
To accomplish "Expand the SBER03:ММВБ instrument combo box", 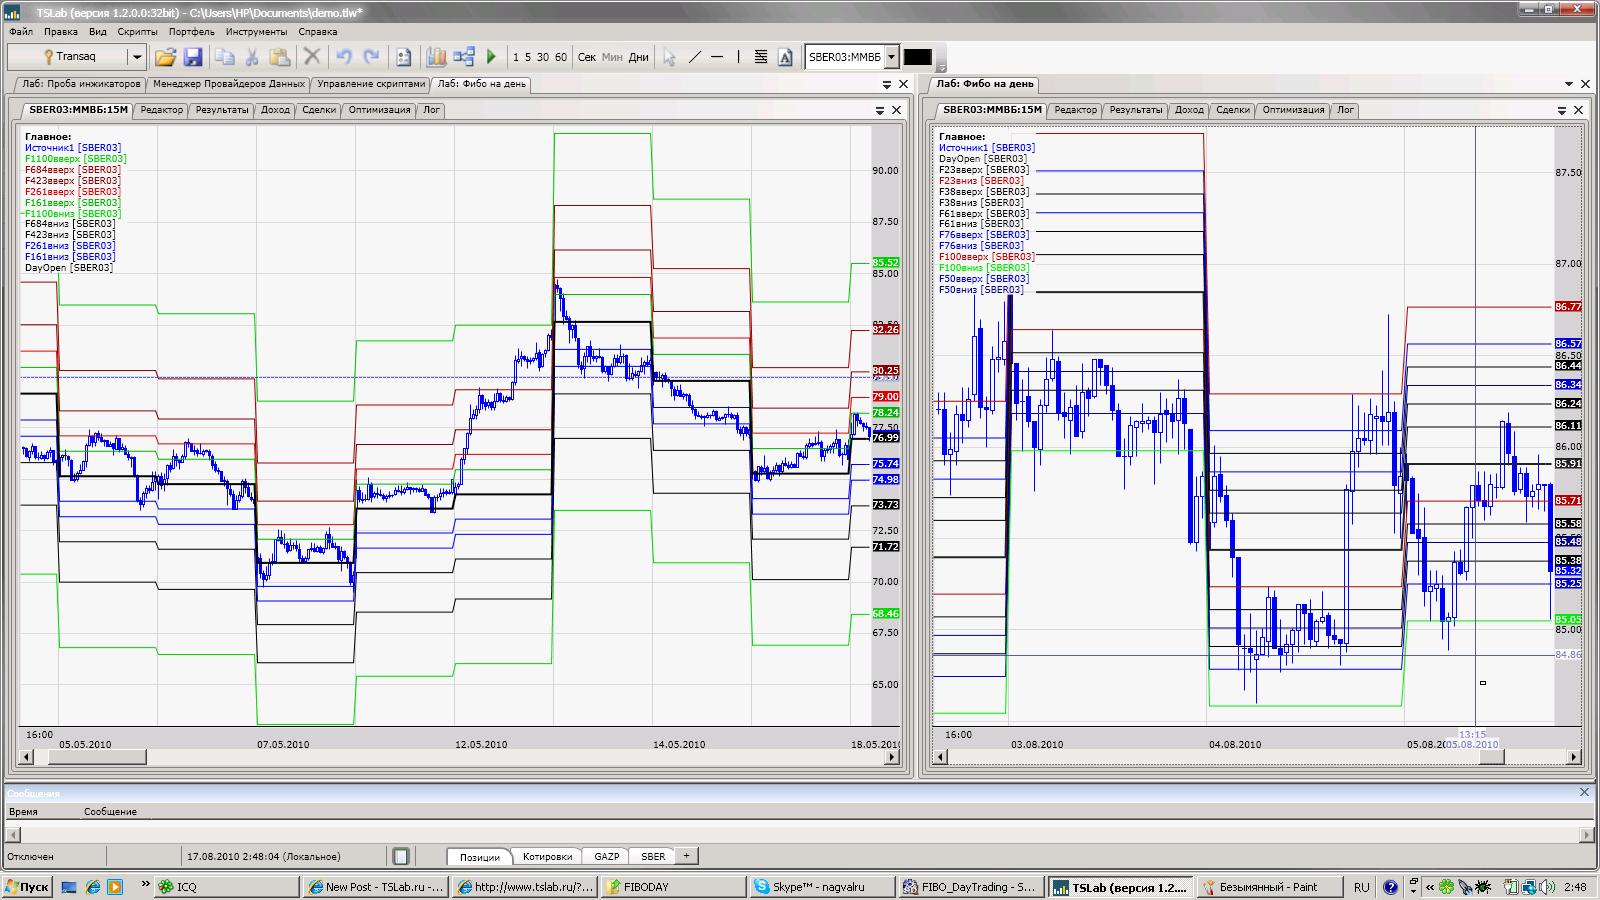I will pyautogui.click(x=892, y=57).
